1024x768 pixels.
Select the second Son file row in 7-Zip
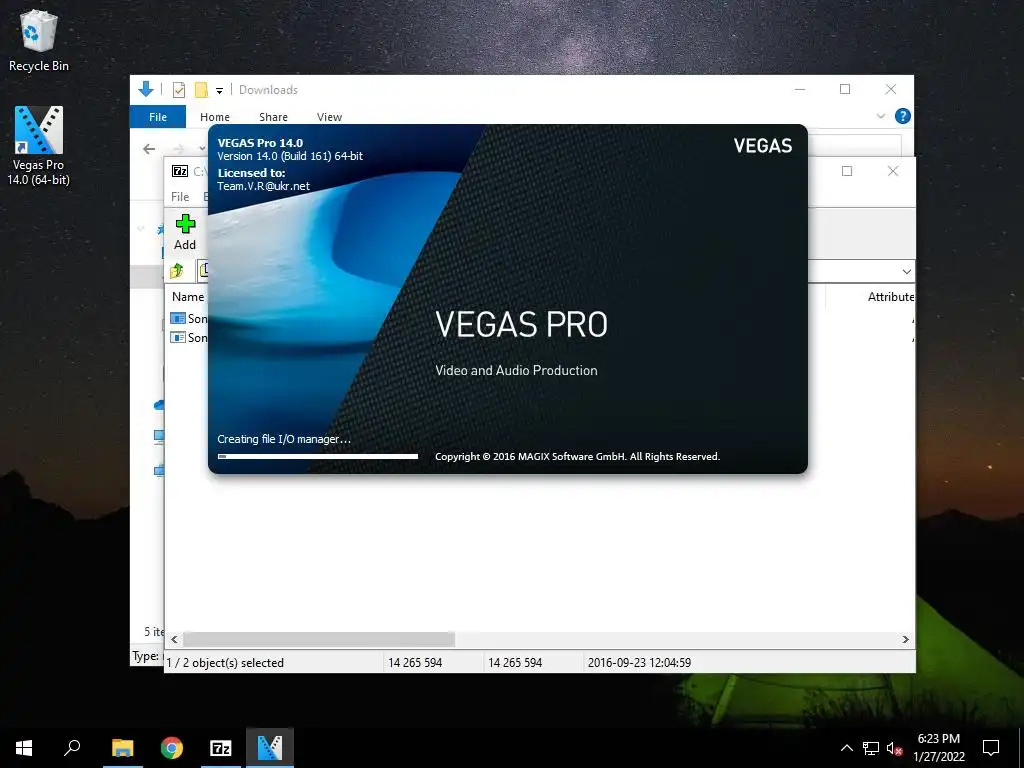pyautogui.click(x=189, y=337)
